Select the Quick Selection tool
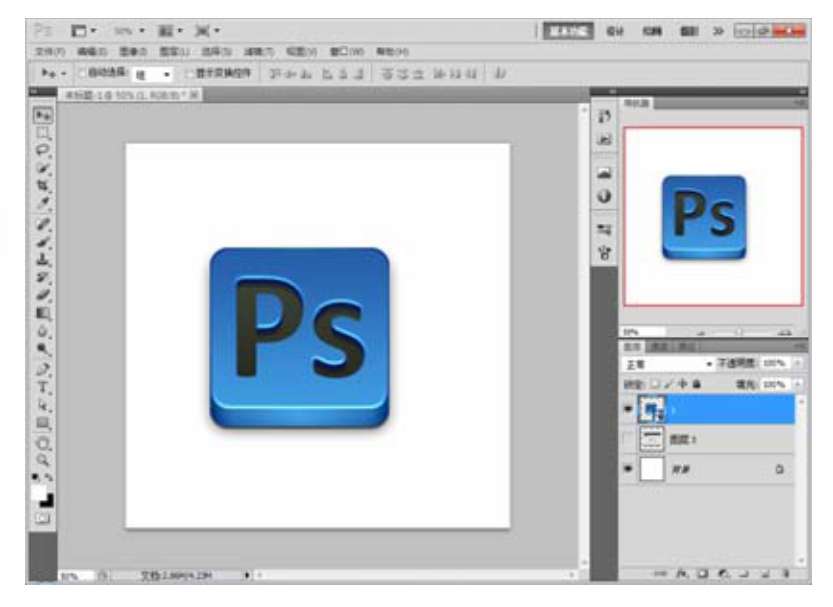 click(43, 168)
